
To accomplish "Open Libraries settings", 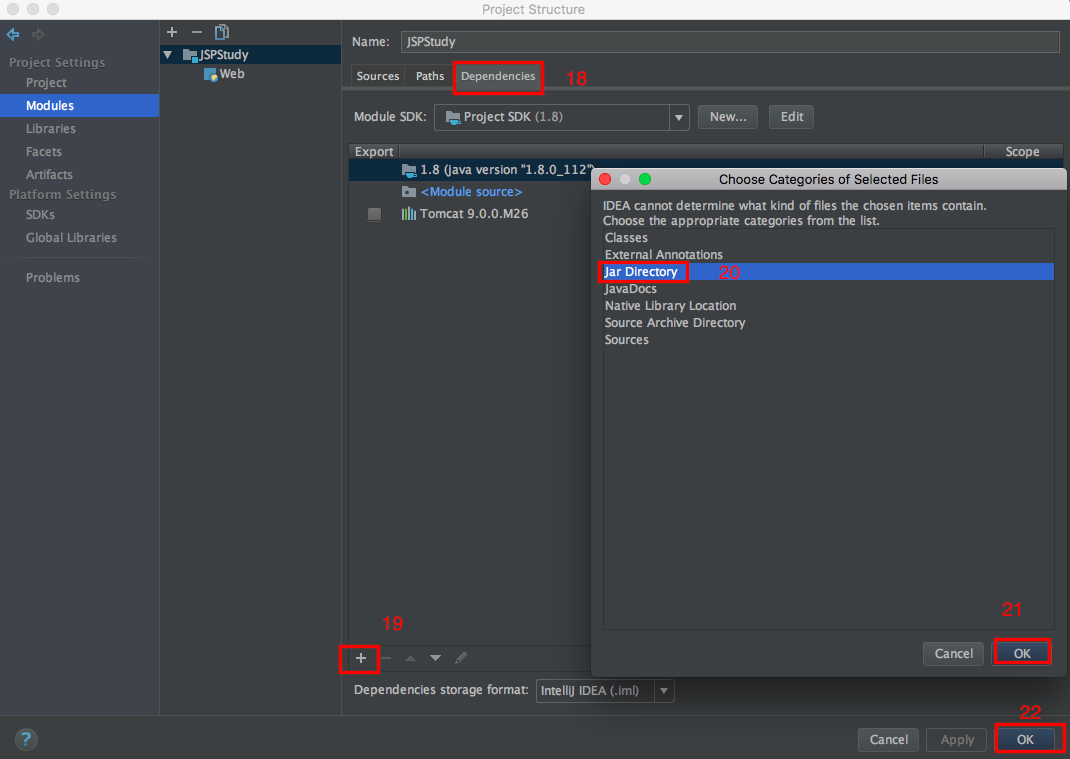I will click(50, 128).
